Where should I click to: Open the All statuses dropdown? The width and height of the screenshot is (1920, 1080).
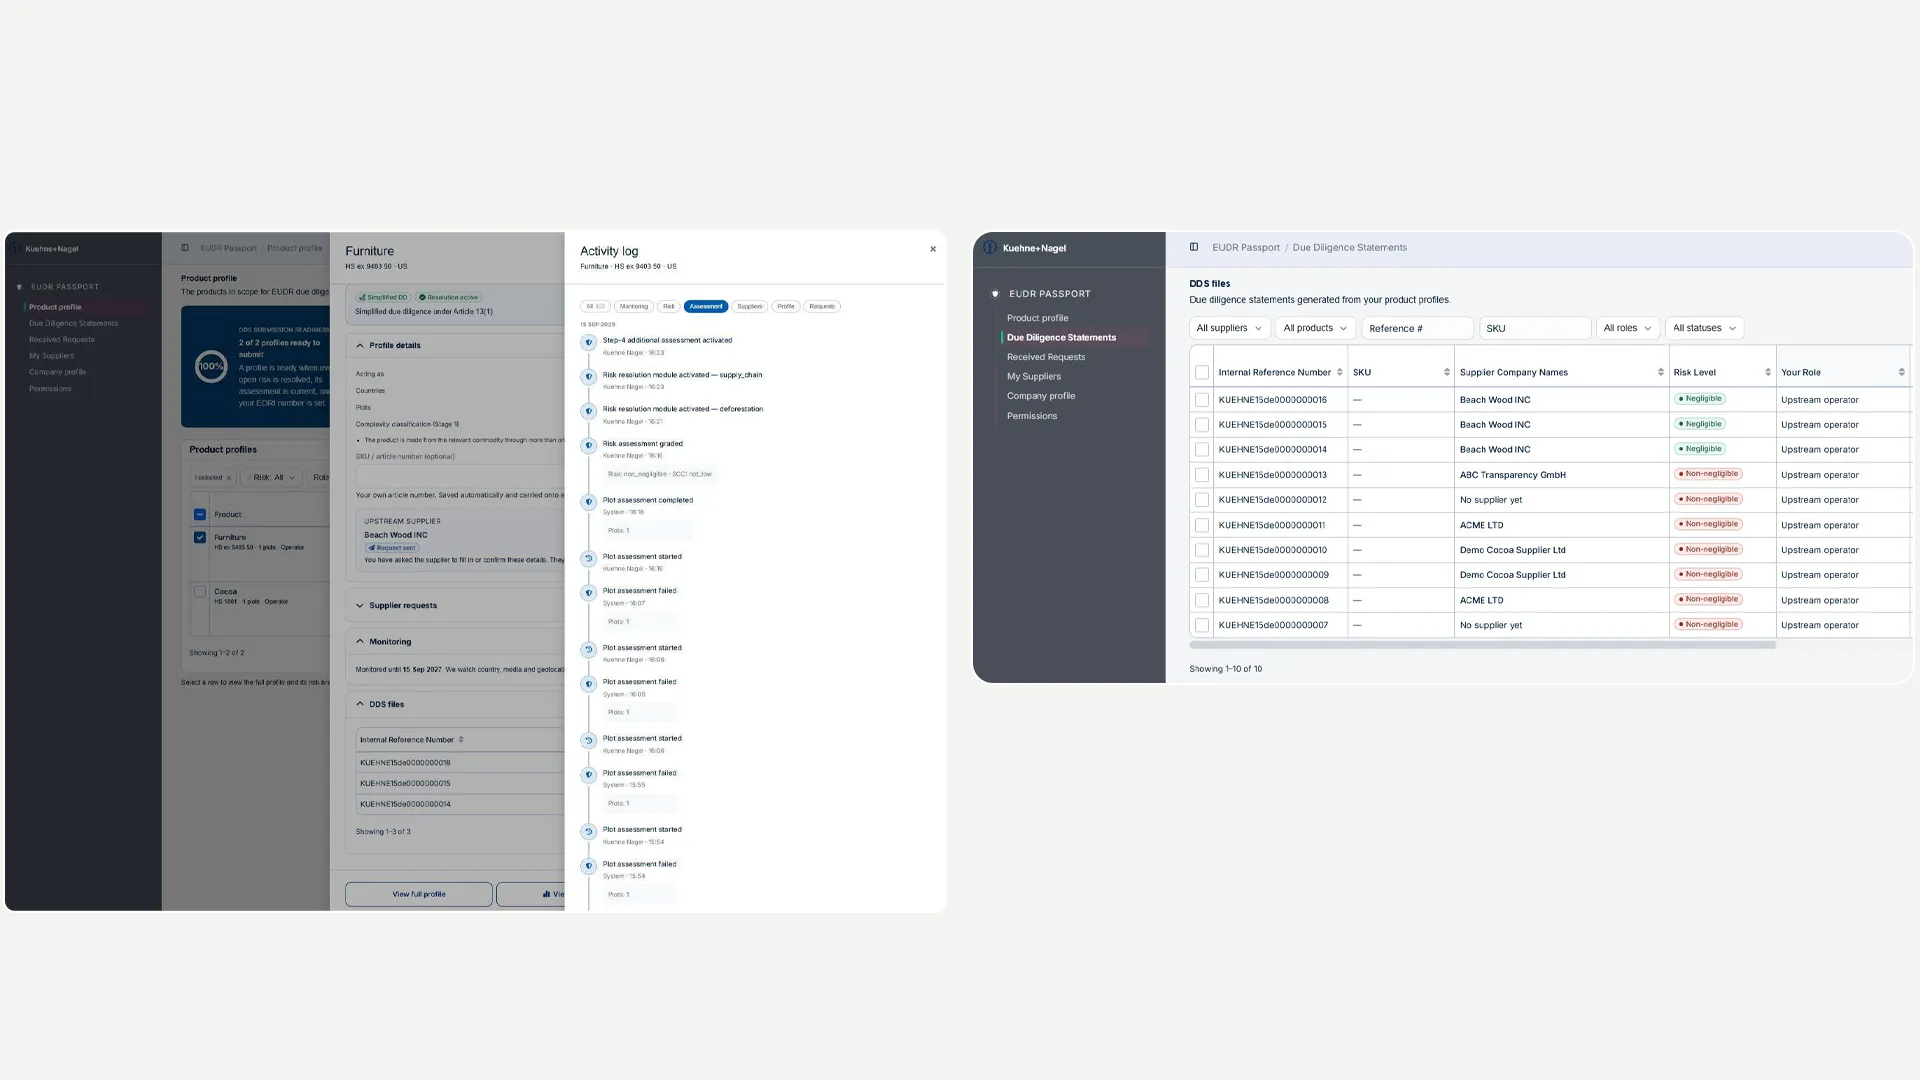(1704, 328)
